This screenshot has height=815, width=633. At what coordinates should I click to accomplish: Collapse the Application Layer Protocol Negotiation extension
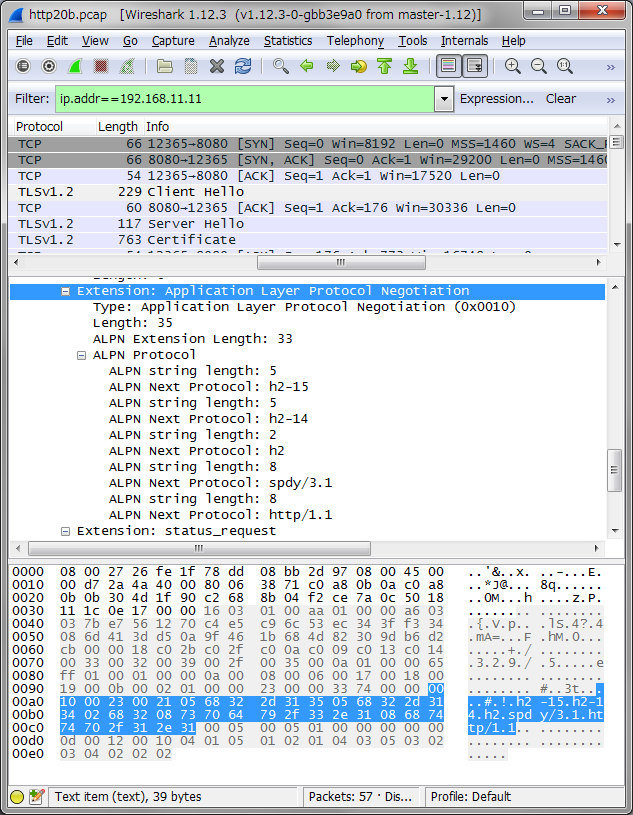tap(65, 291)
